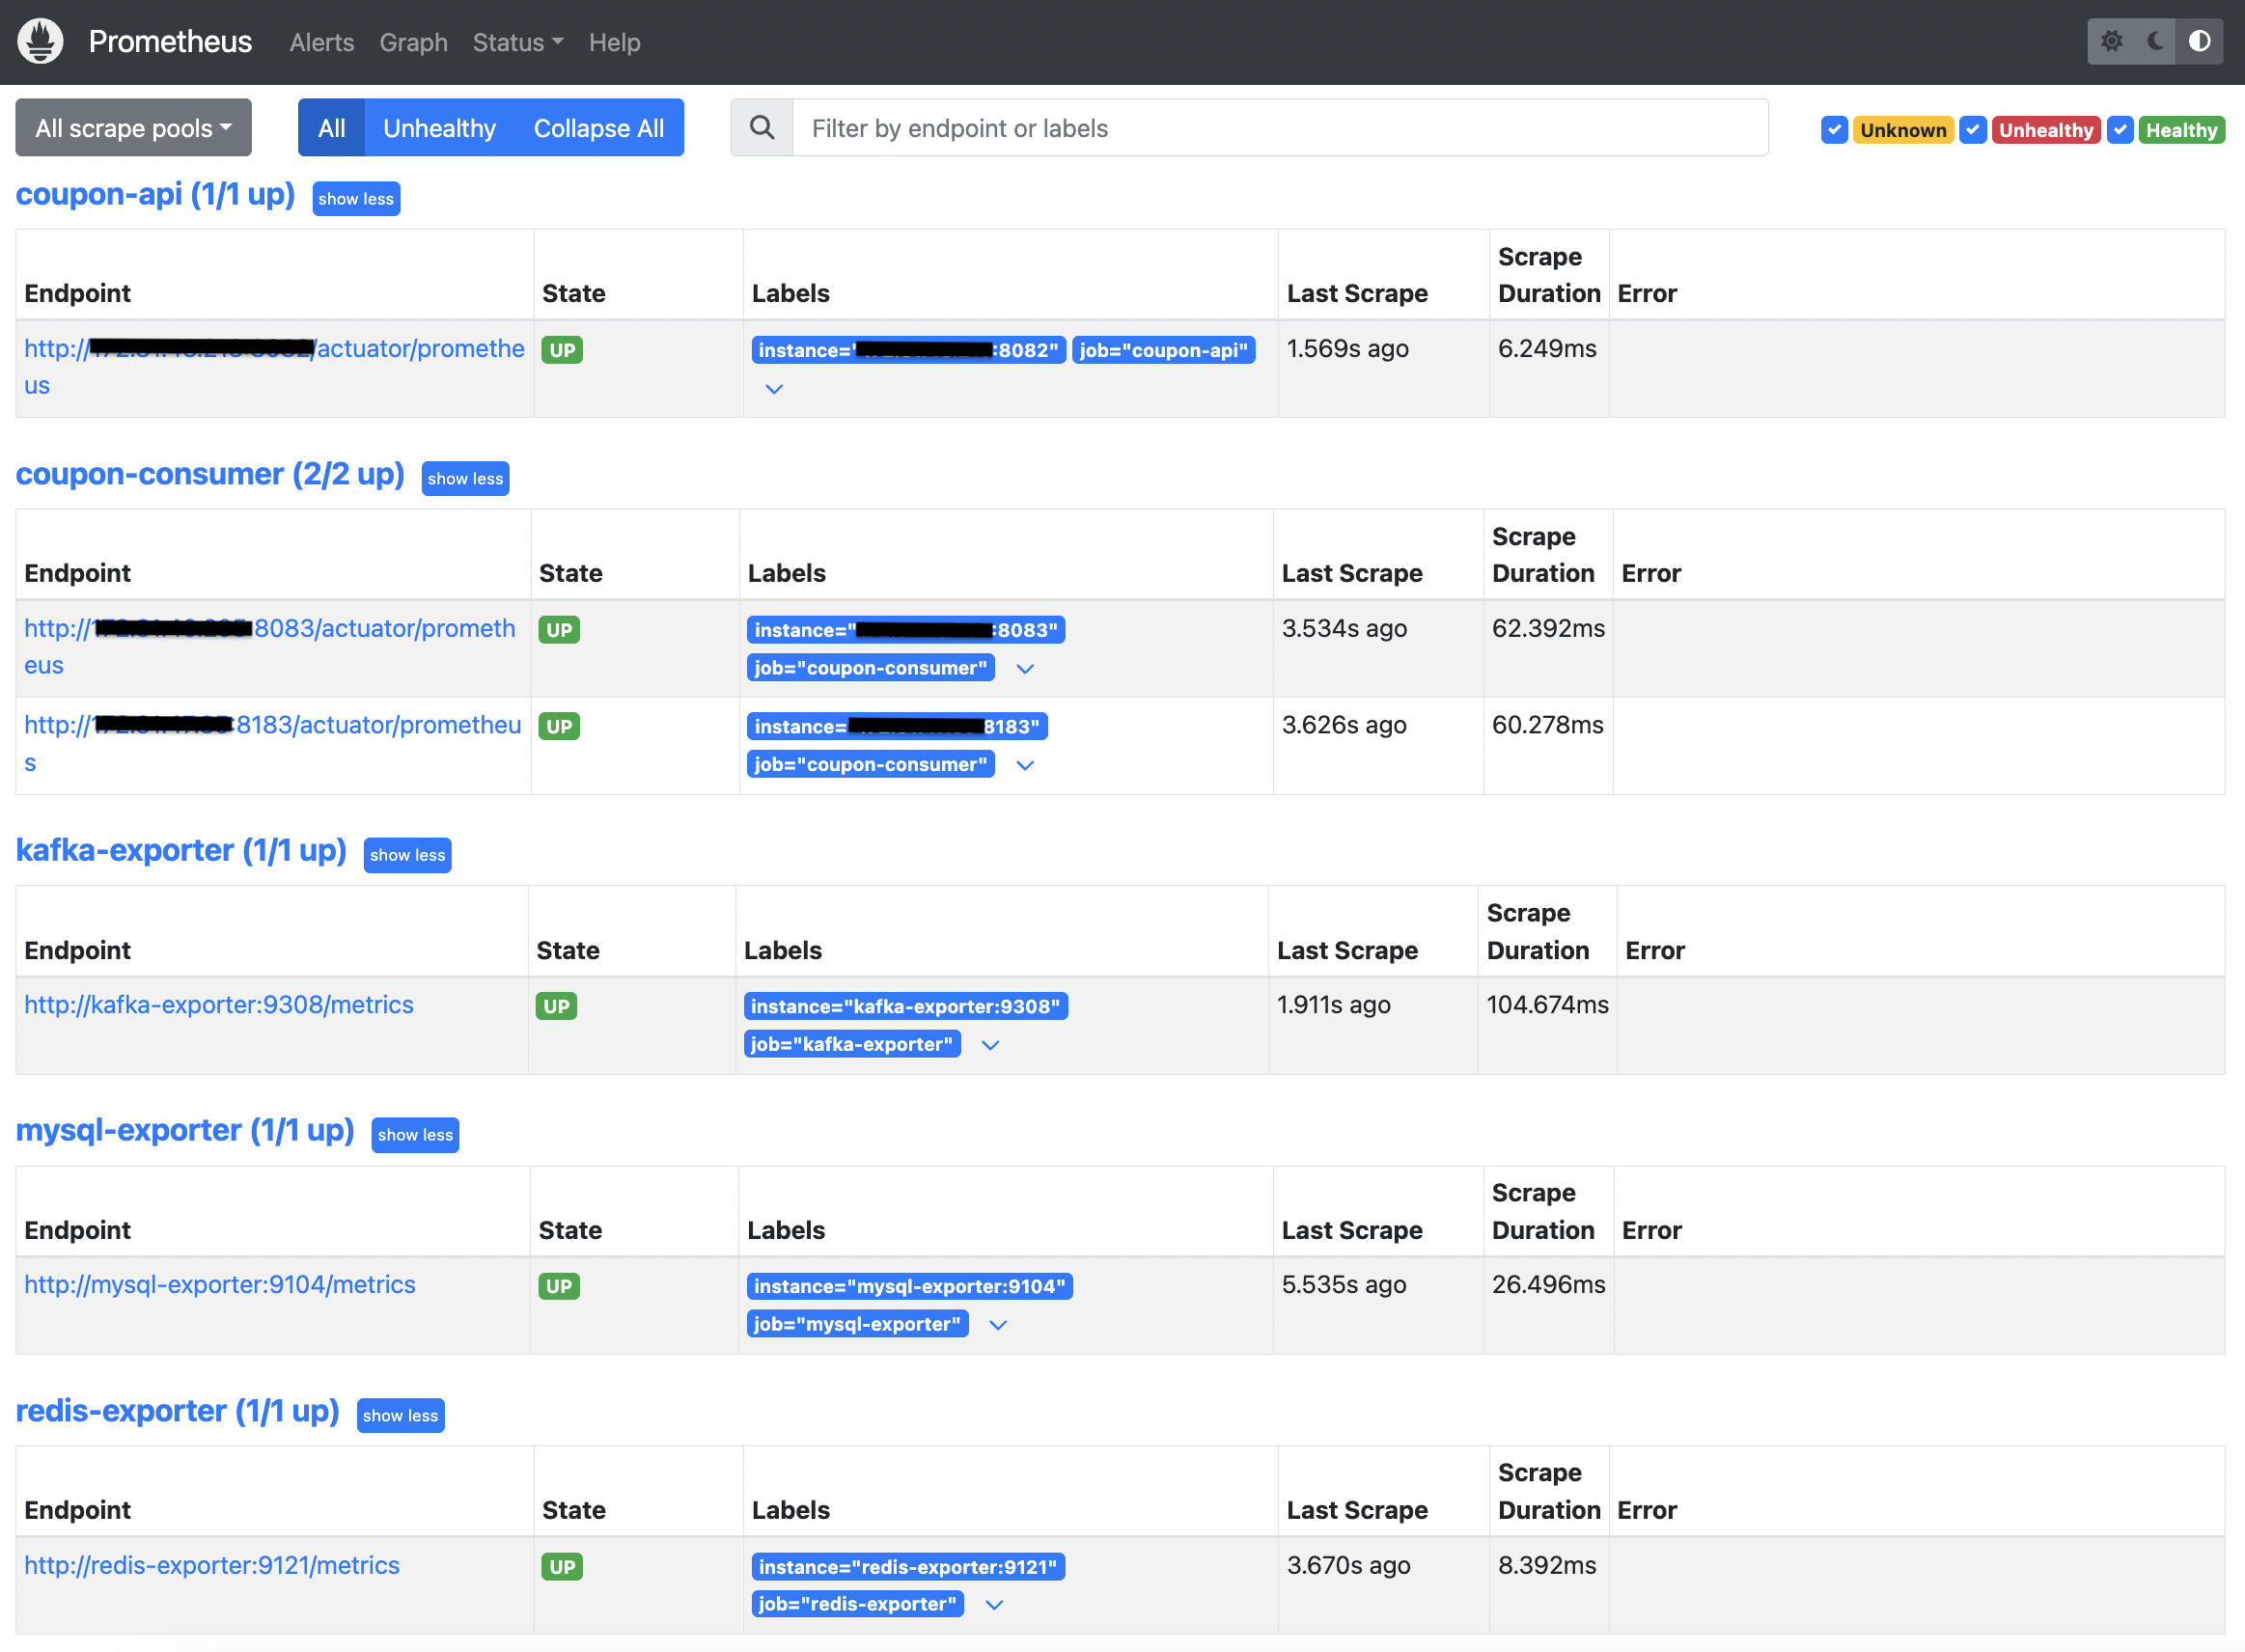This screenshot has height=1652, width=2245.
Task: Collapse coupon-consumer pool with show less
Action: [x=465, y=479]
